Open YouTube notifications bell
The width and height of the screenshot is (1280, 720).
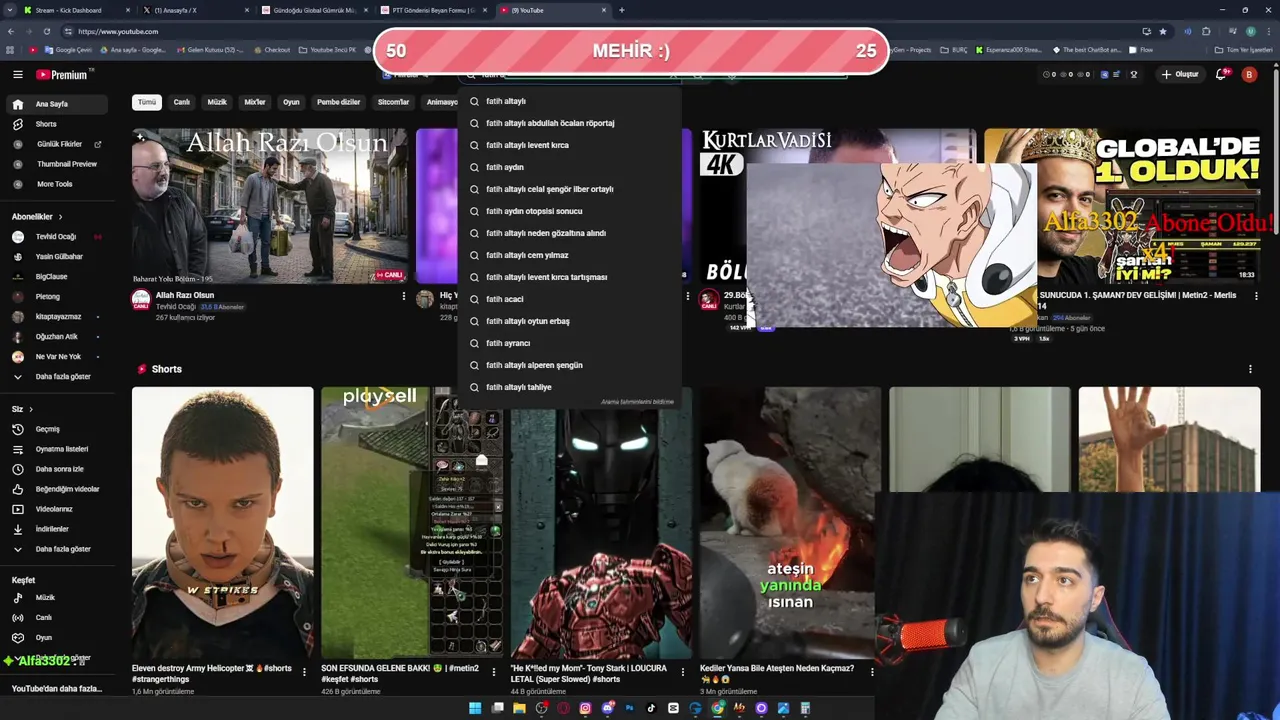[x=1223, y=74]
